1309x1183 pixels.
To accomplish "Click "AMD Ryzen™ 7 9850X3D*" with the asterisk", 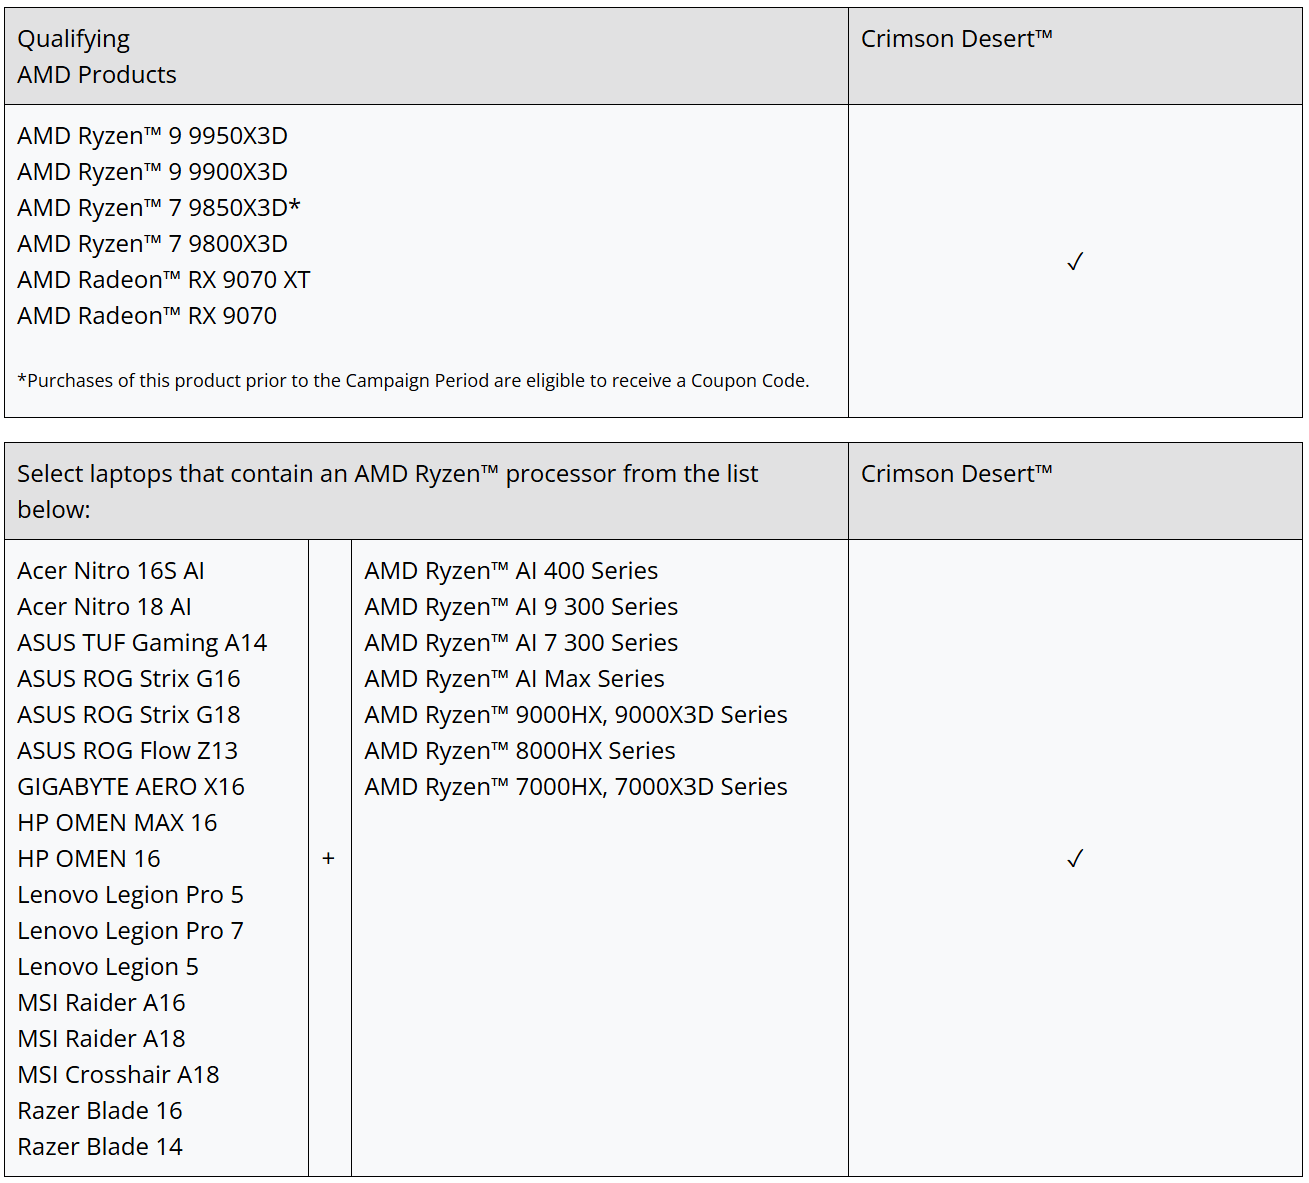I will click(x=159, y=208).
